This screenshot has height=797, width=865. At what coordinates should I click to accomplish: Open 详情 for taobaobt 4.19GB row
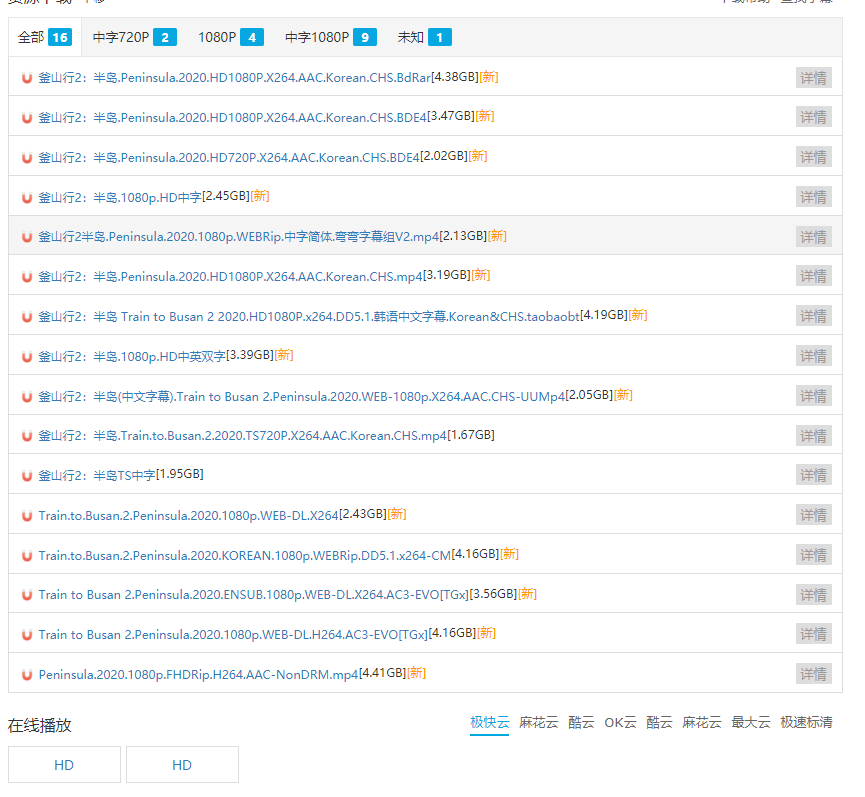813,316
